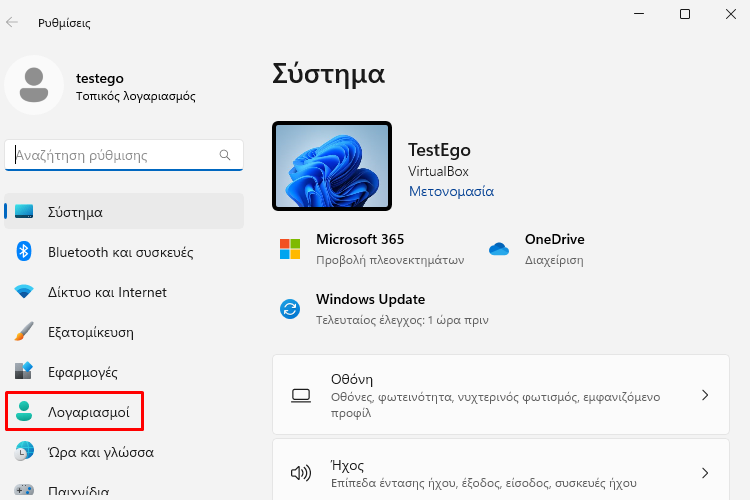
Task: Click the Microsoft 365 title text
Action: pyautogui.click(x=360, y=239)
